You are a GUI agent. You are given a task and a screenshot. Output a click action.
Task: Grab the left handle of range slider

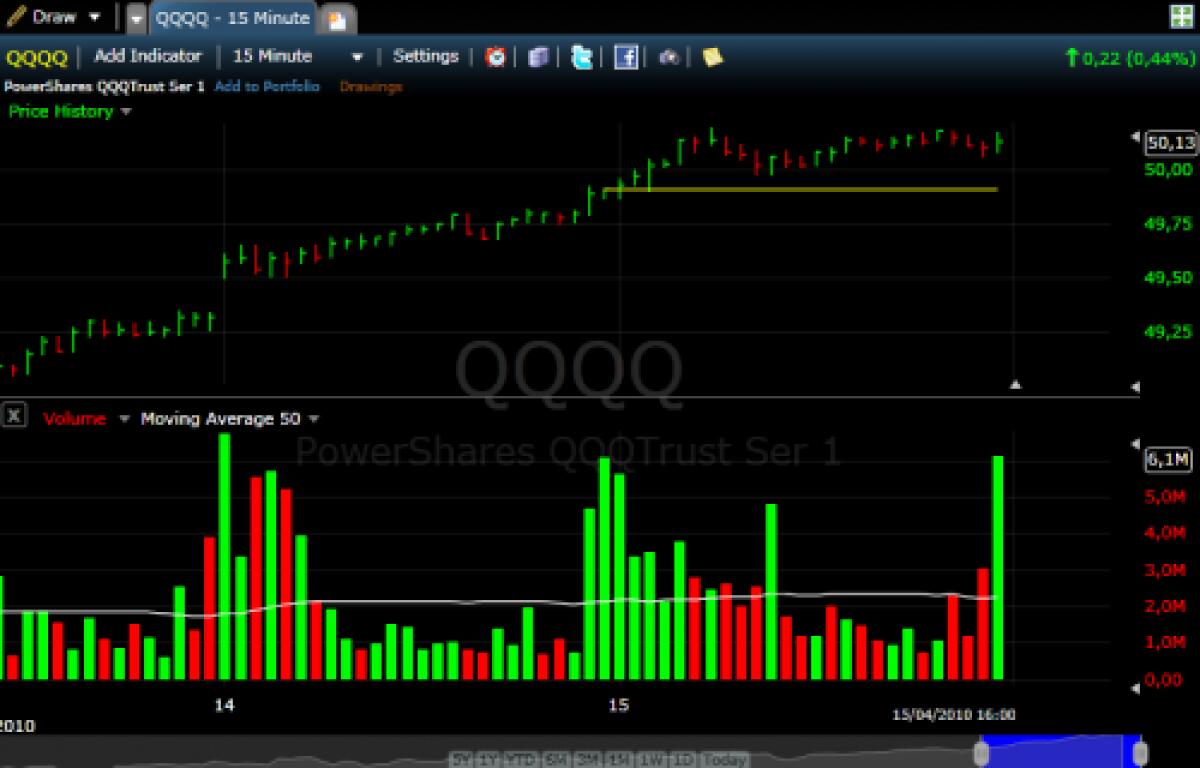pos(983,753)
